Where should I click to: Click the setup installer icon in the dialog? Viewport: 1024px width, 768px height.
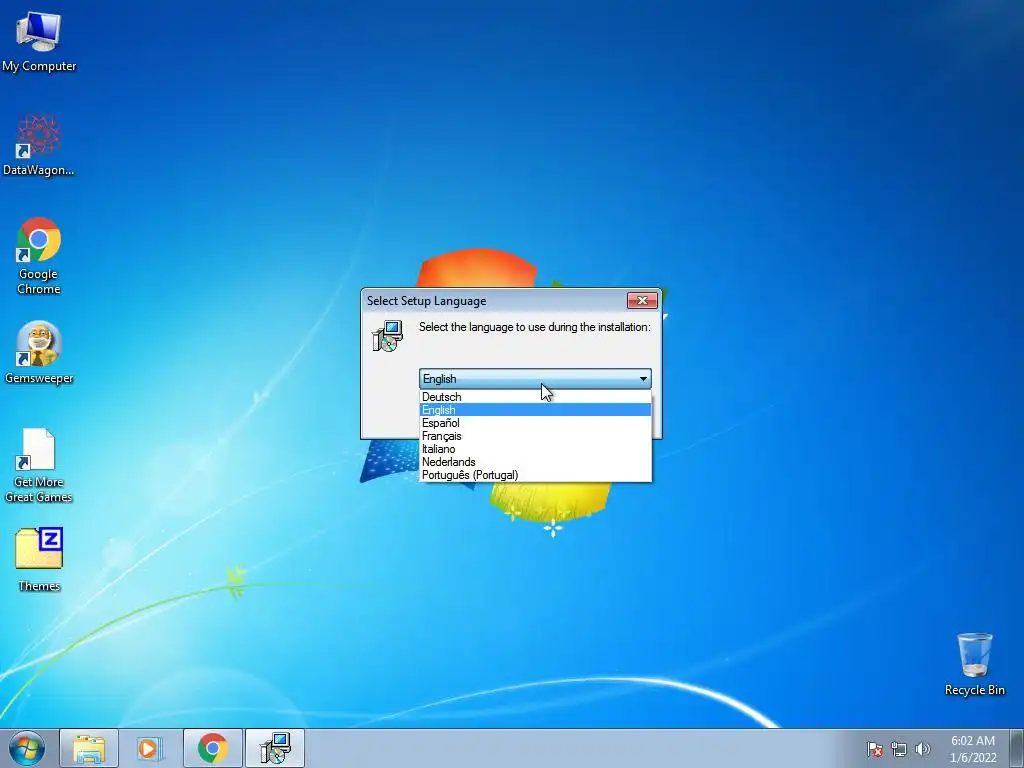tap(387, 336)
